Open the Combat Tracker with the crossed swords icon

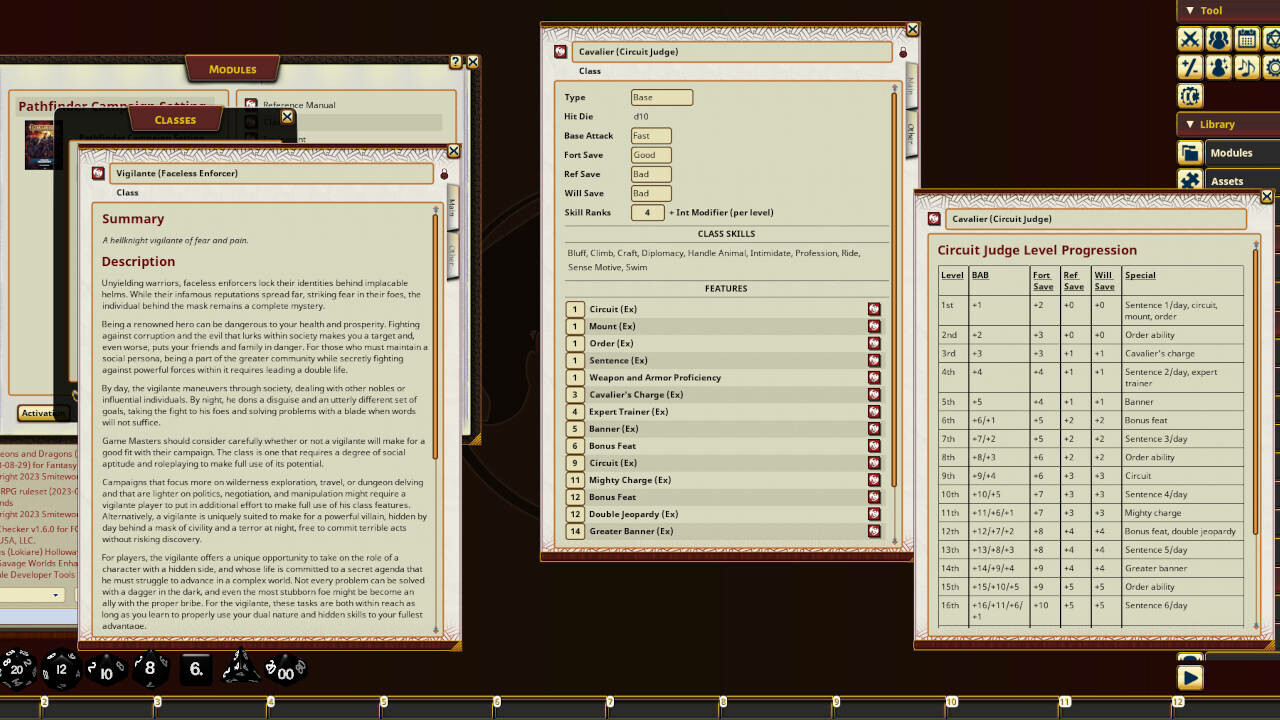pyautogui.click(x=1191, y=39)
